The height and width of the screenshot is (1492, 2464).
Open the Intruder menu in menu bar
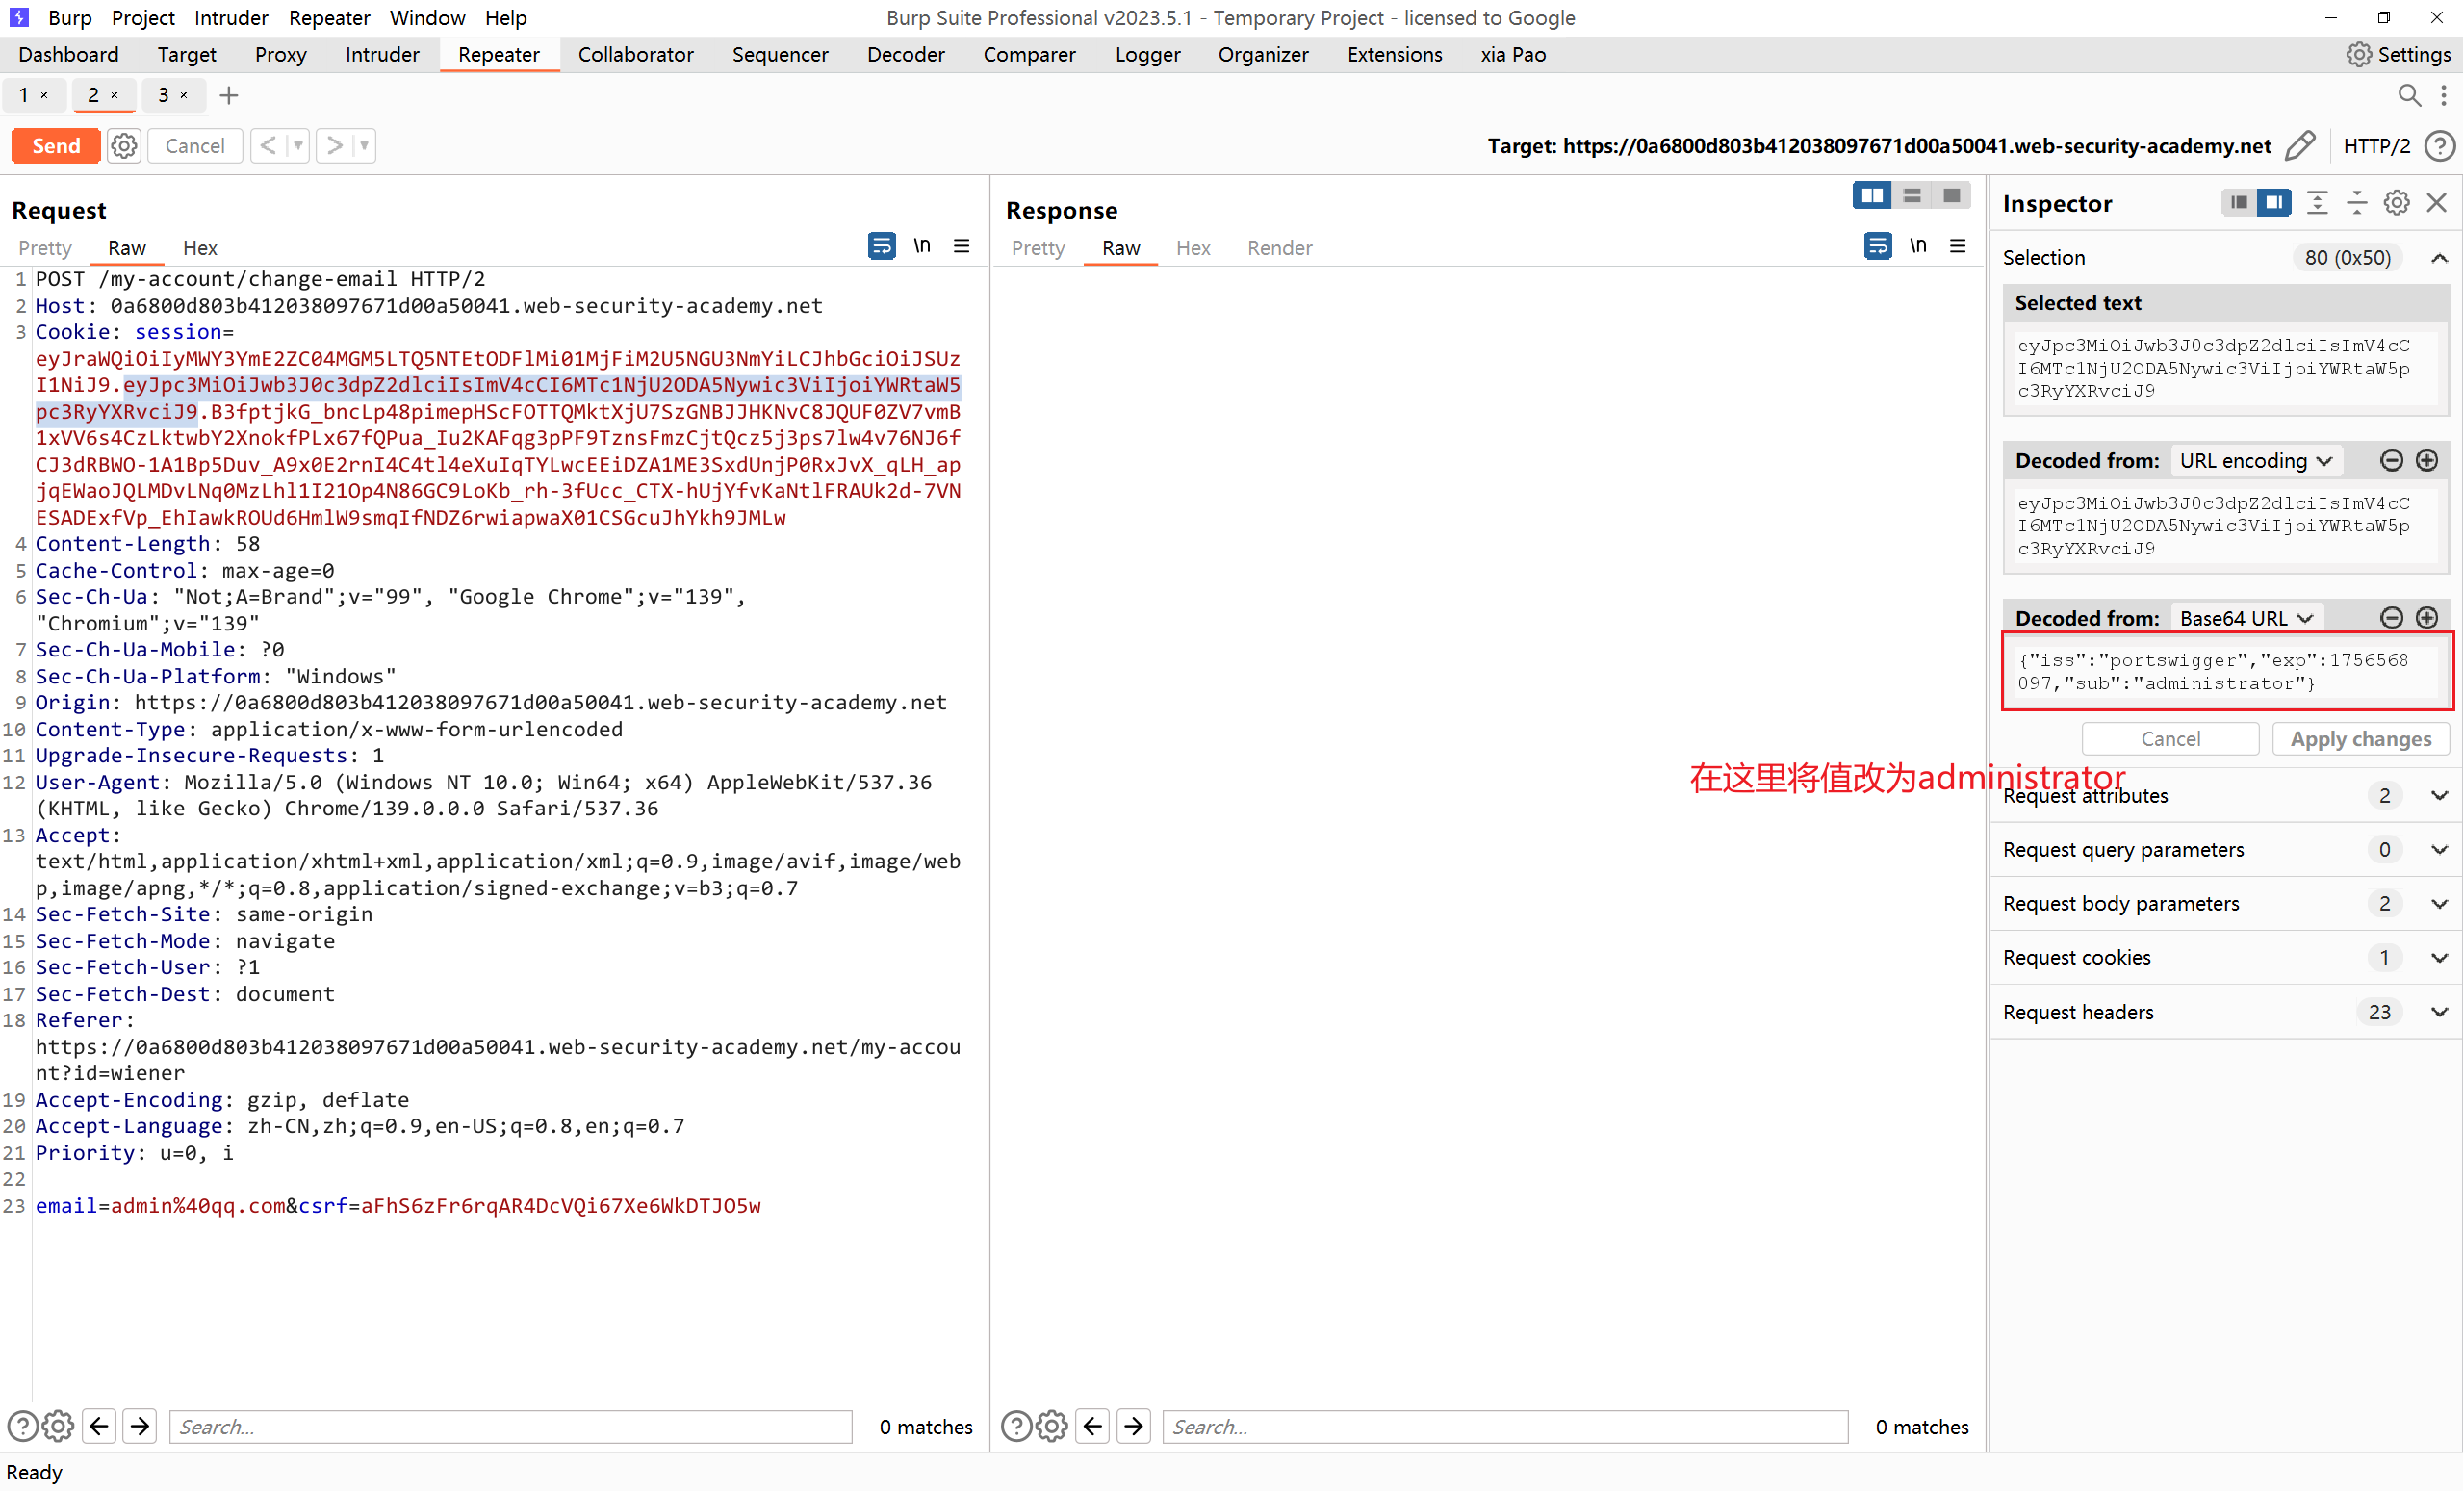231,18
